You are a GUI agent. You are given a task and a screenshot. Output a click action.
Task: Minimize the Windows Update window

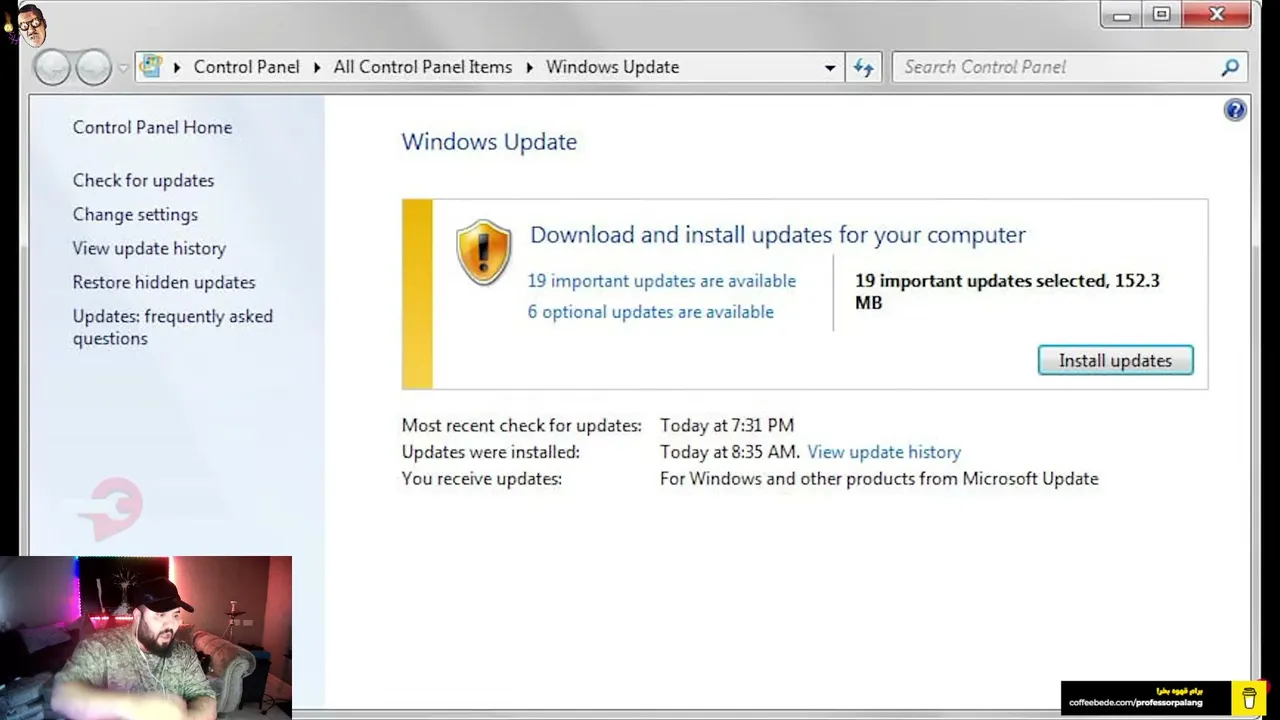click(x=1121, y=15)
